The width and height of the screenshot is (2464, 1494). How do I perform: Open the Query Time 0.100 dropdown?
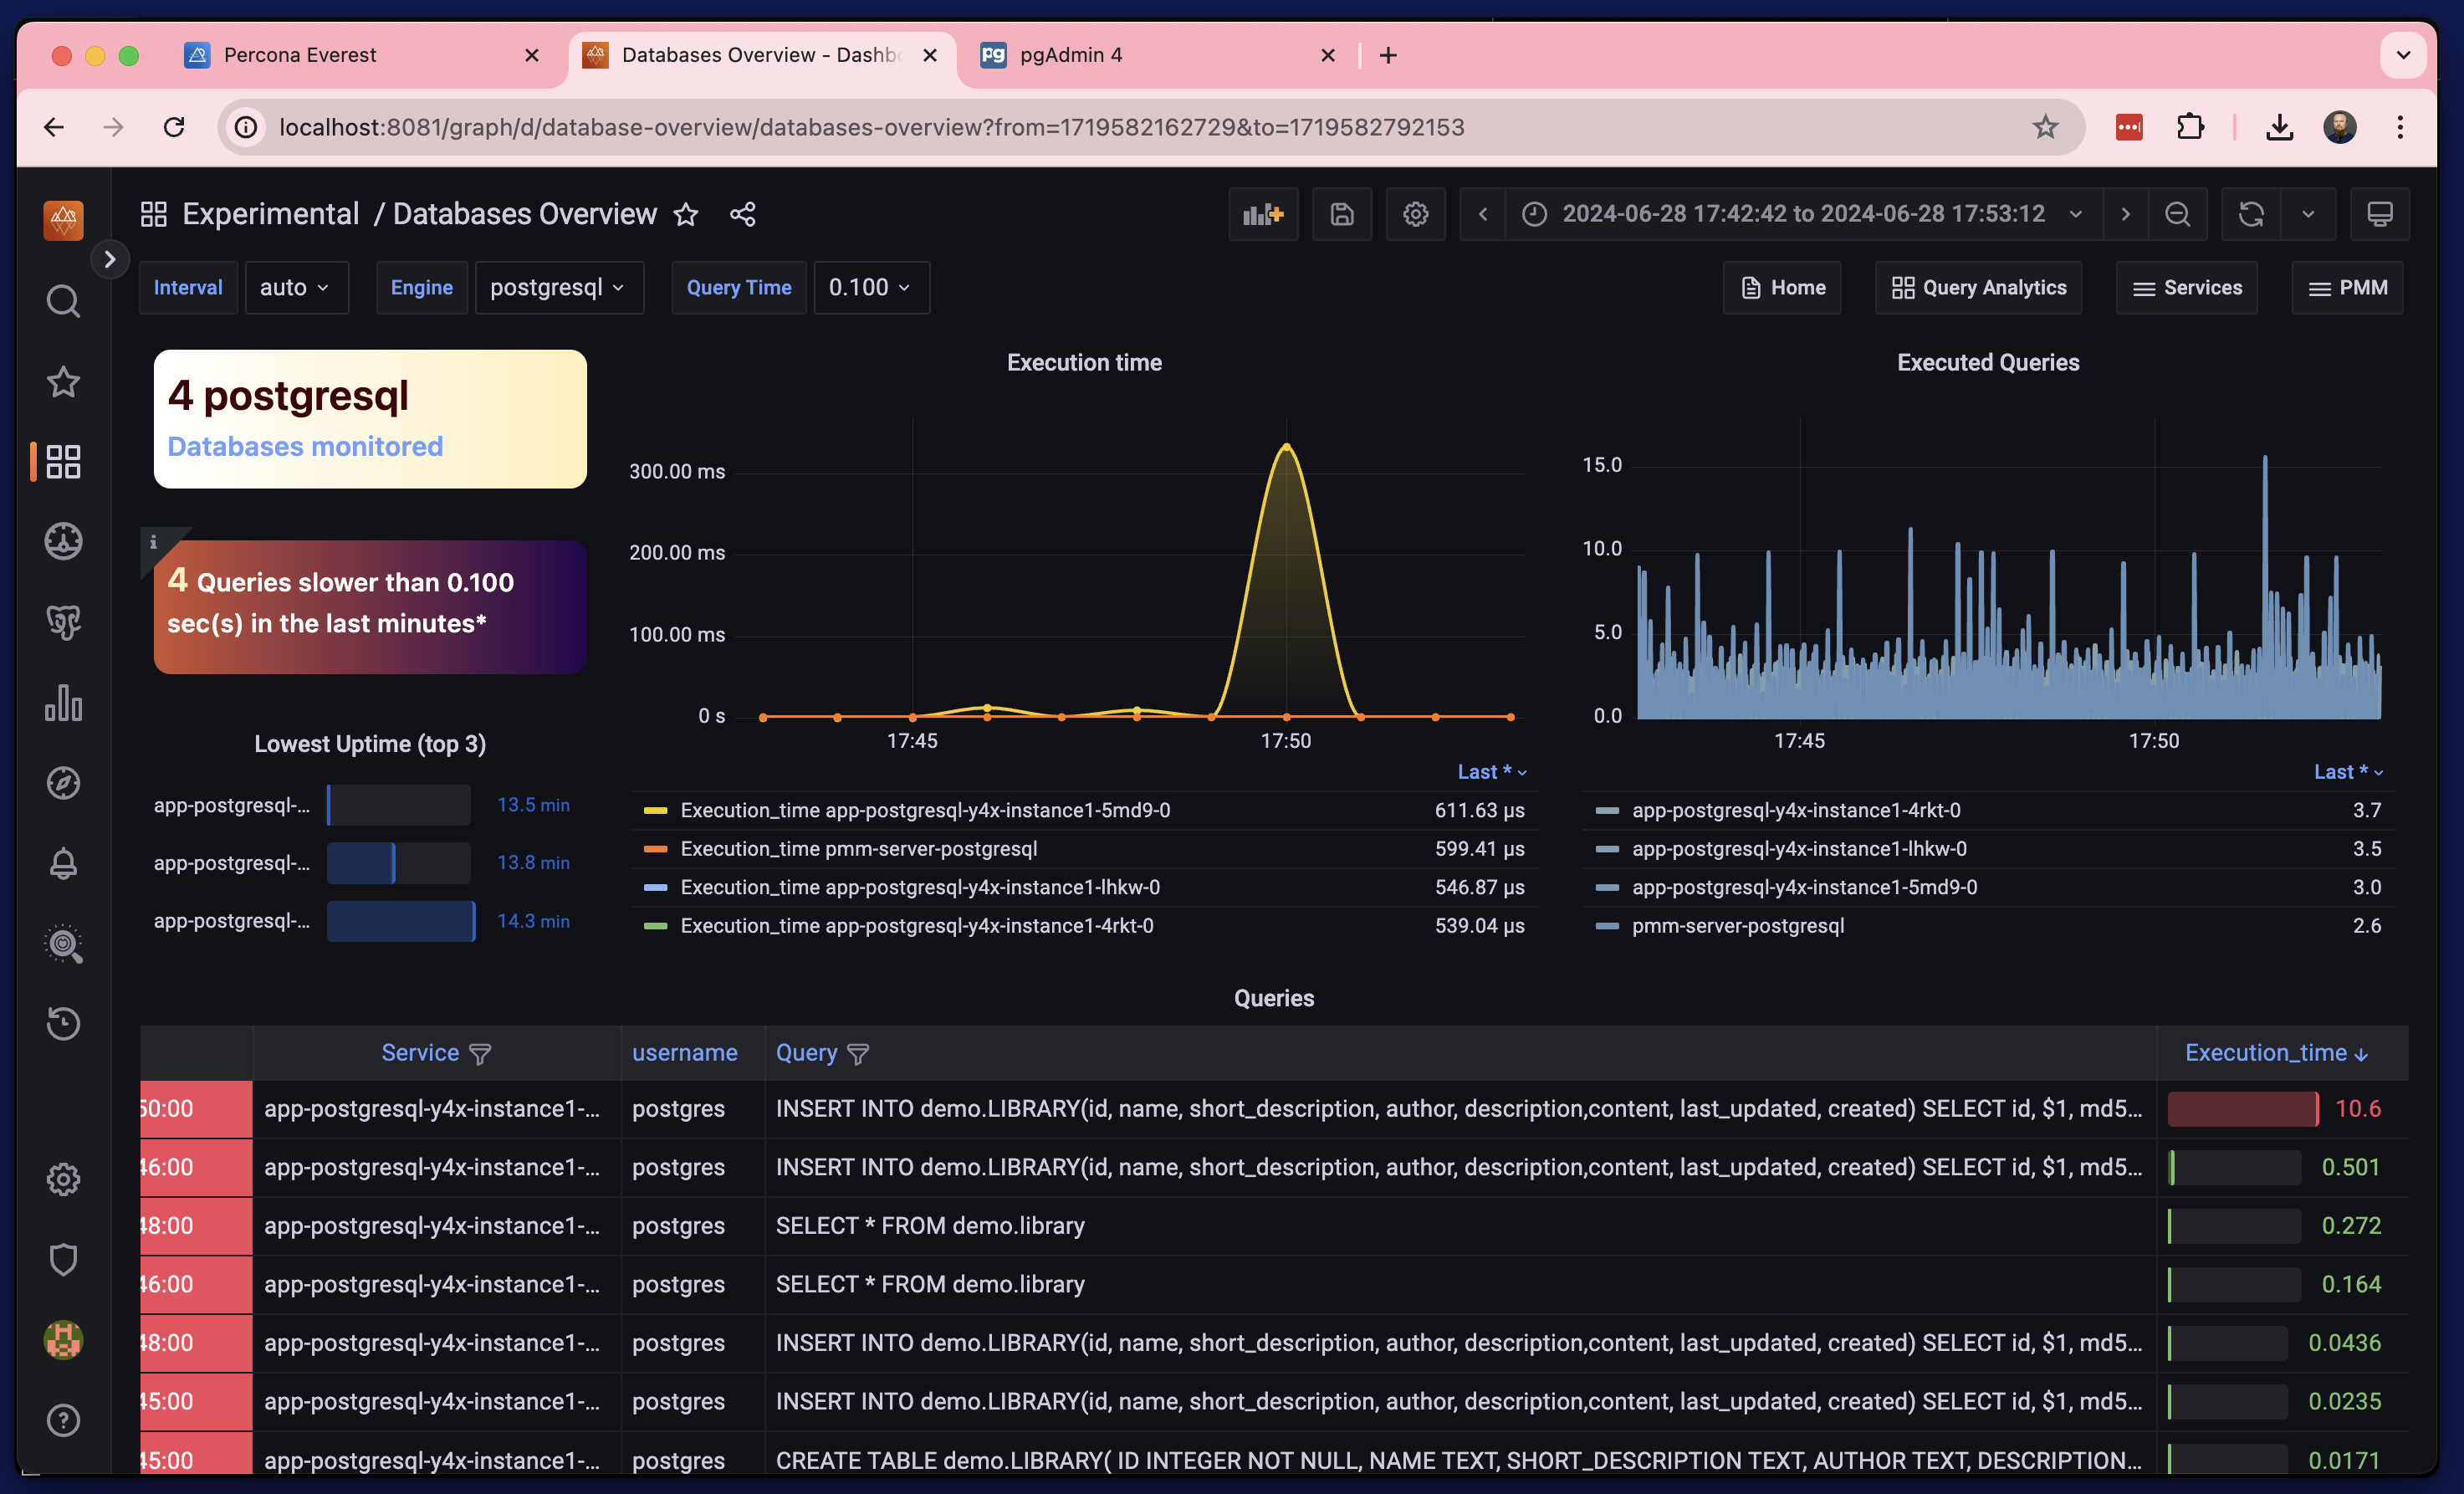pyautogui.click(x=871, y=287)
